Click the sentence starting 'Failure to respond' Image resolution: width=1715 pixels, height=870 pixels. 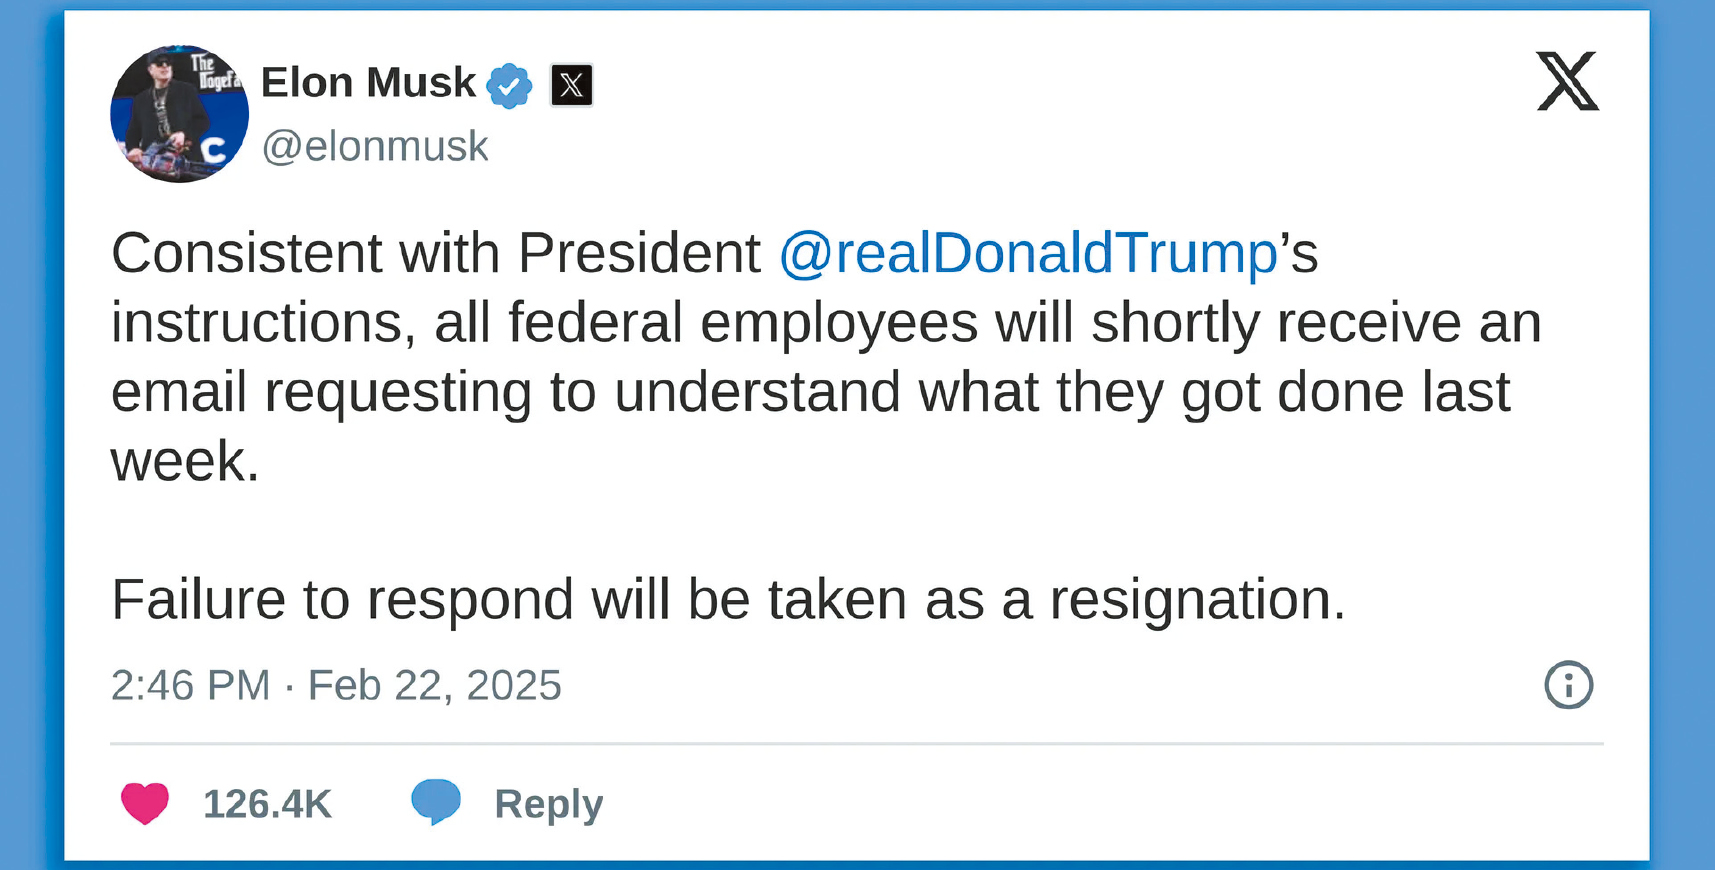click(728, 600)
